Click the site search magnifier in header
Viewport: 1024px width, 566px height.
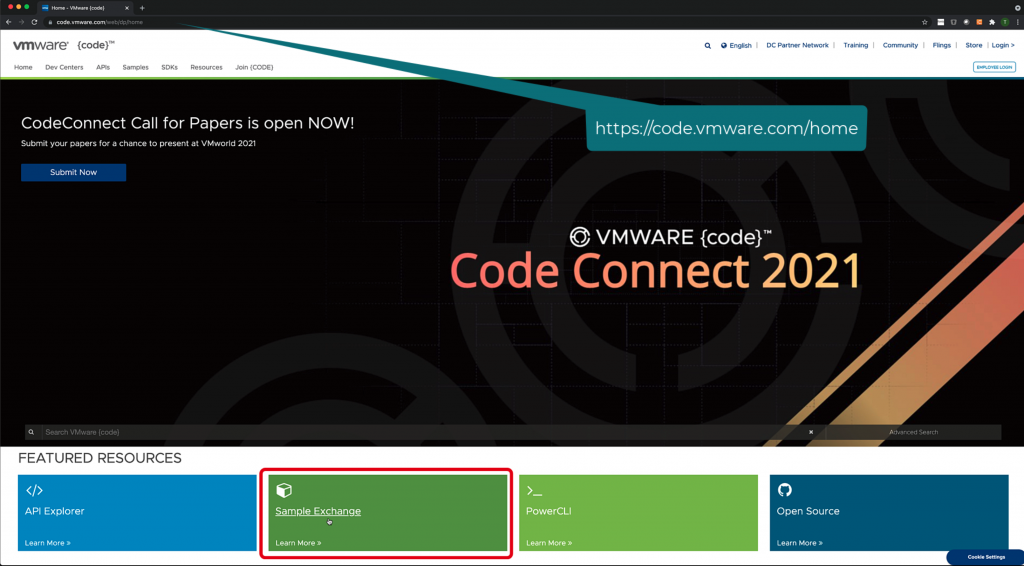(x=707, y=46)
